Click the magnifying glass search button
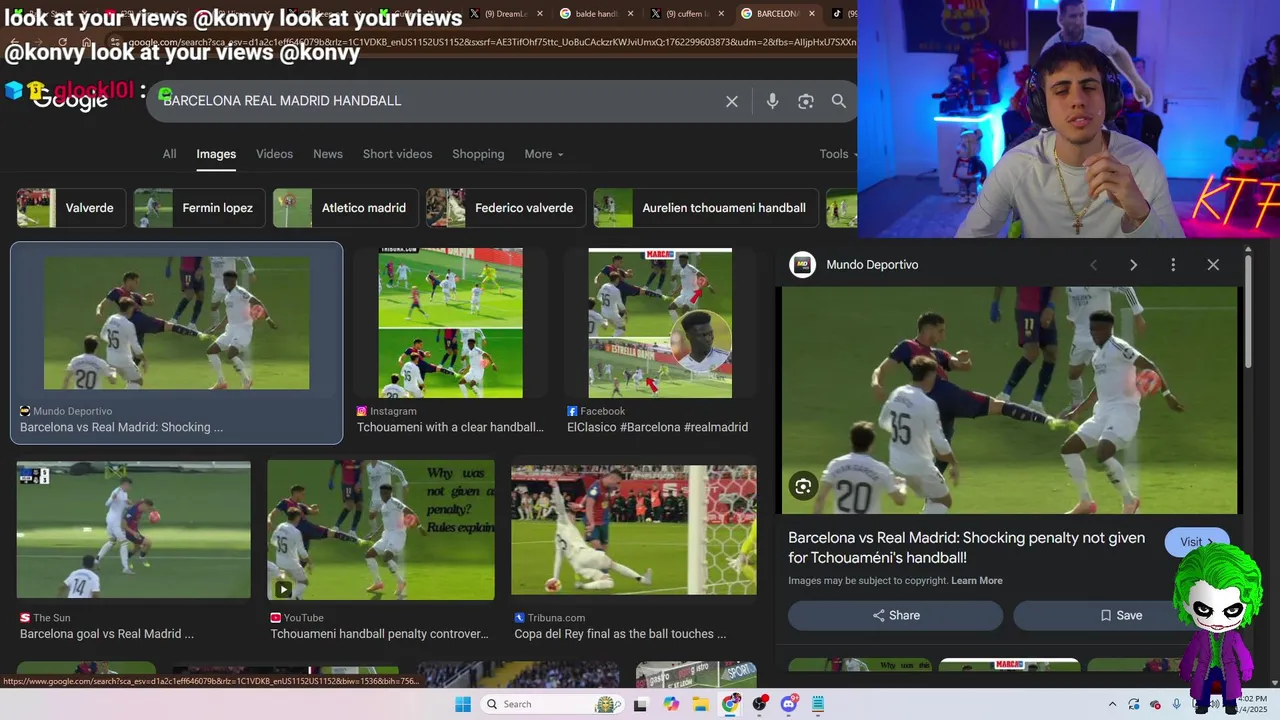The width and height of the screenshot is (1280, 720). point(839,101)
